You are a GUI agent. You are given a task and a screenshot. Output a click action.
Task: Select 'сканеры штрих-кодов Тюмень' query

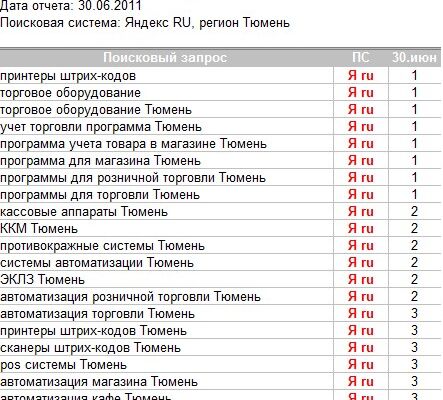click(x=90, y=347)
